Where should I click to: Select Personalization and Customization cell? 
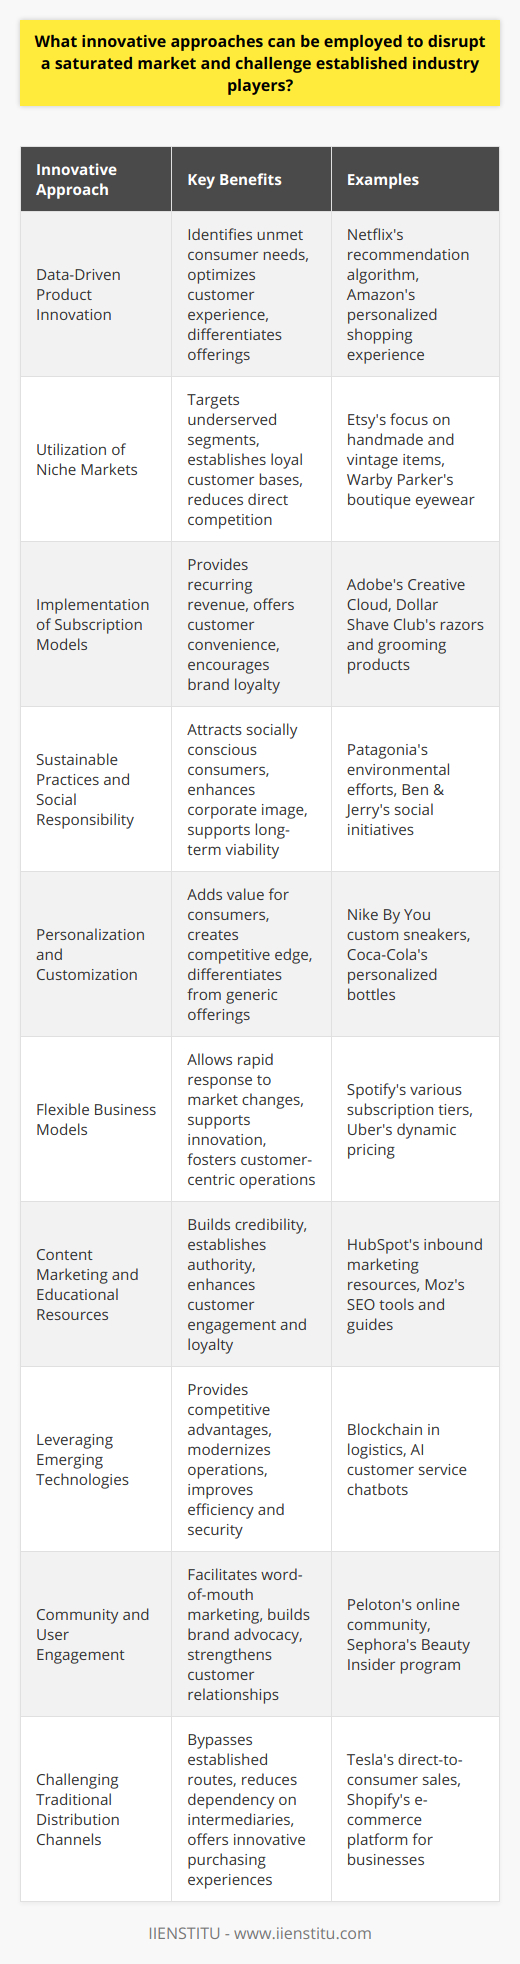point(96,955)
